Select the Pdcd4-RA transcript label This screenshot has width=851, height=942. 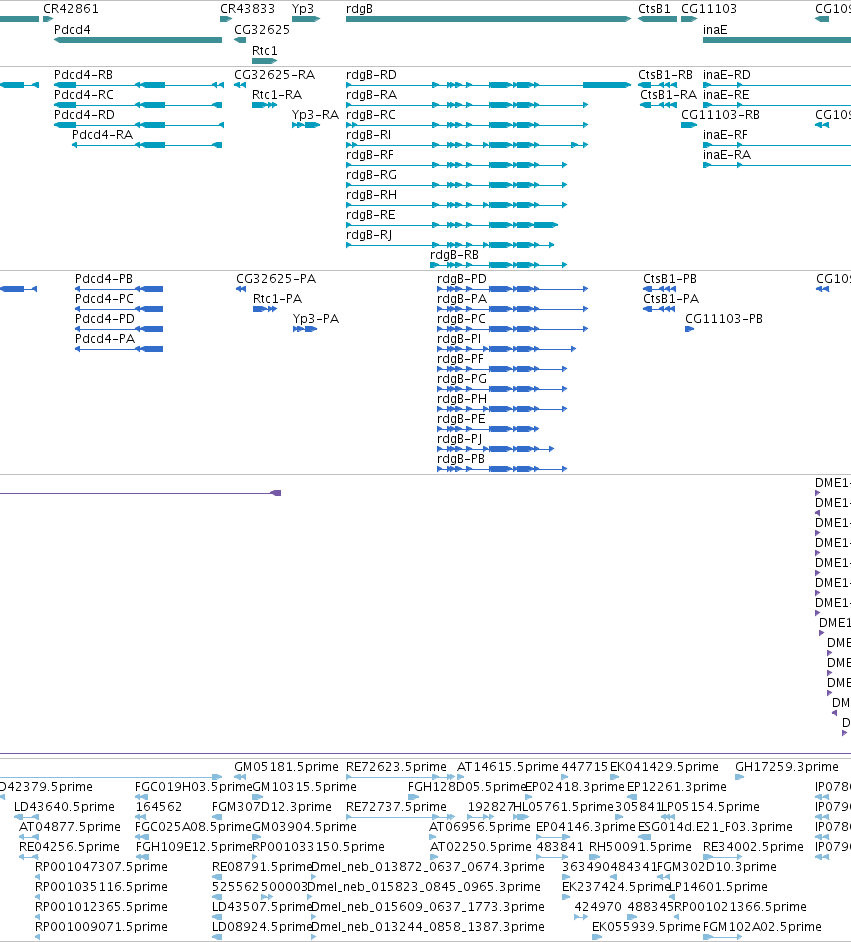click(103, 135)
